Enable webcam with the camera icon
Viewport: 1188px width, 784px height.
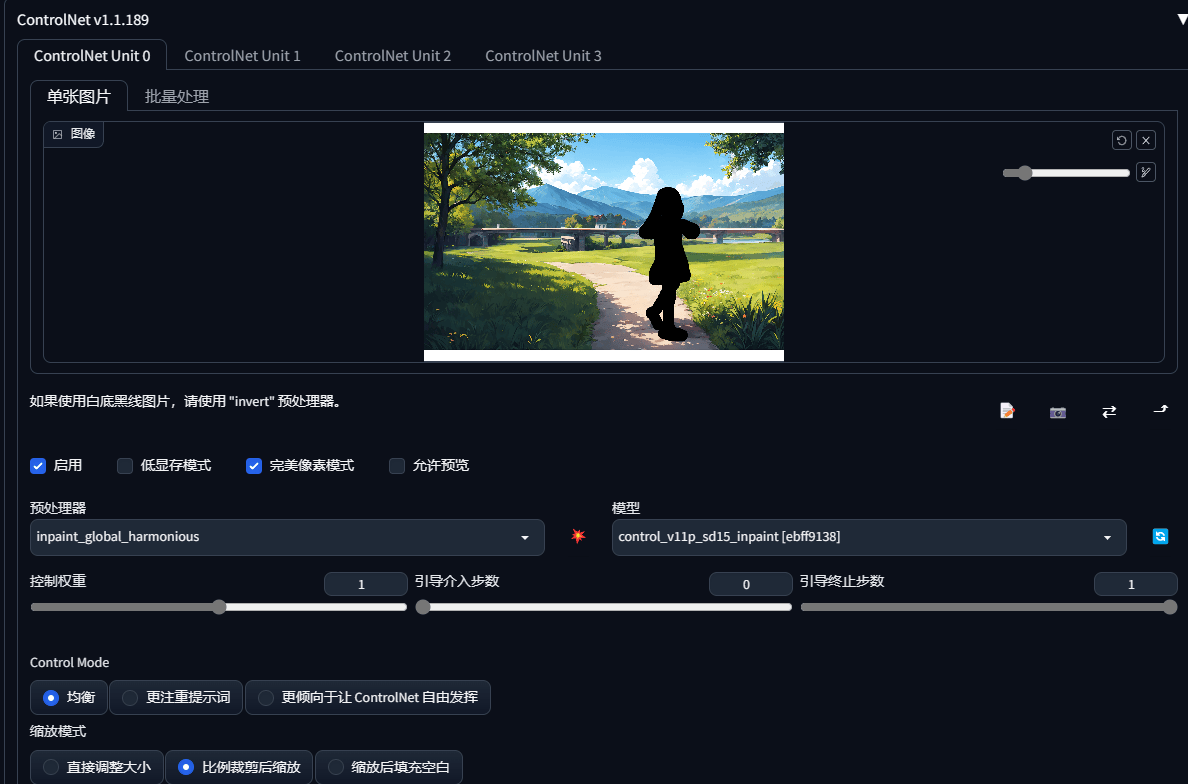point(1058,412)
